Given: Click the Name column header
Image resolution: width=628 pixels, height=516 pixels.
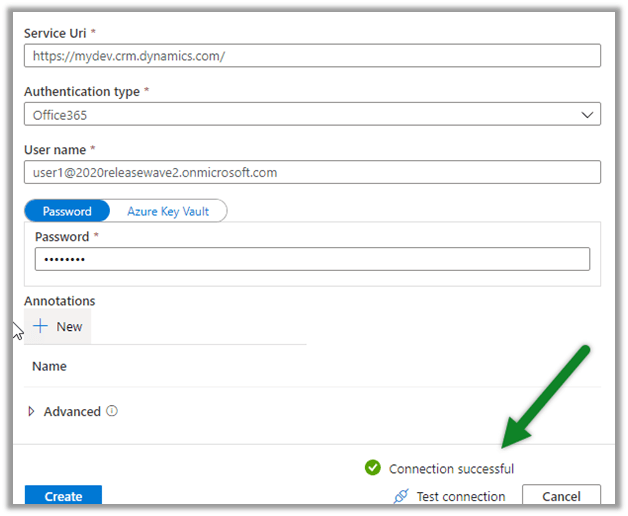Looking at the screenshot, I should click(x=49, y=366).
